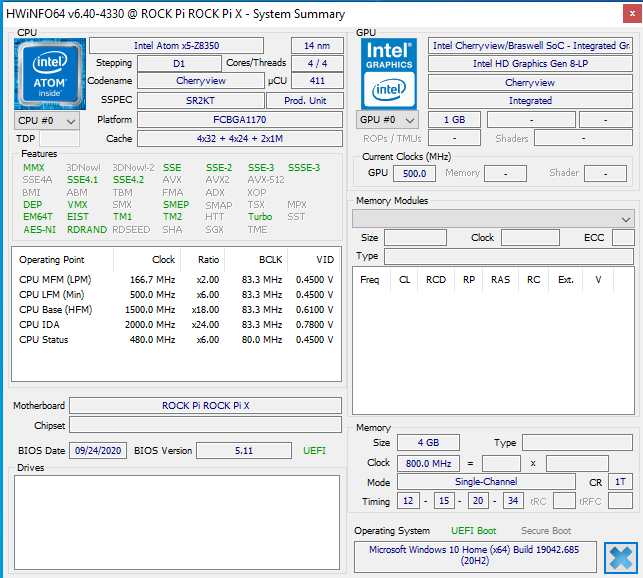
Task: Click the blue X close icon near the Operating System box
Action: pyautogui.click(x=621, y=557)
